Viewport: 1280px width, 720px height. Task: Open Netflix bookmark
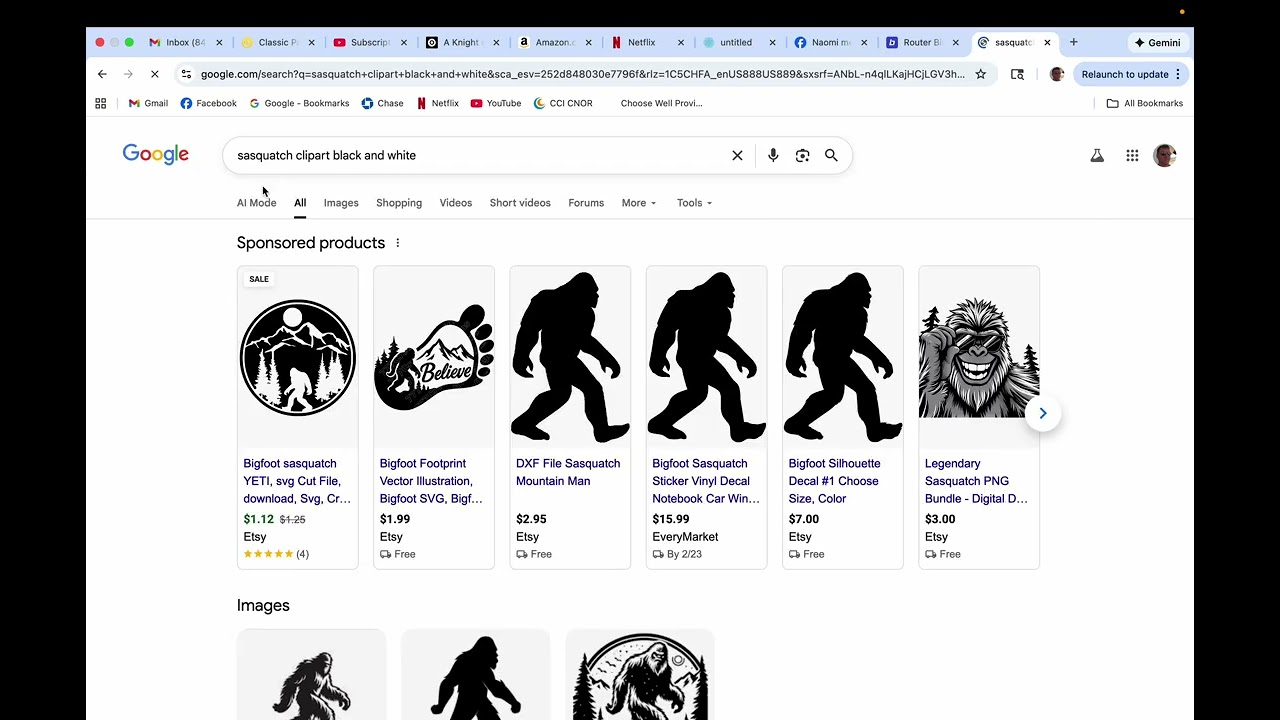(x=437, y=103)
